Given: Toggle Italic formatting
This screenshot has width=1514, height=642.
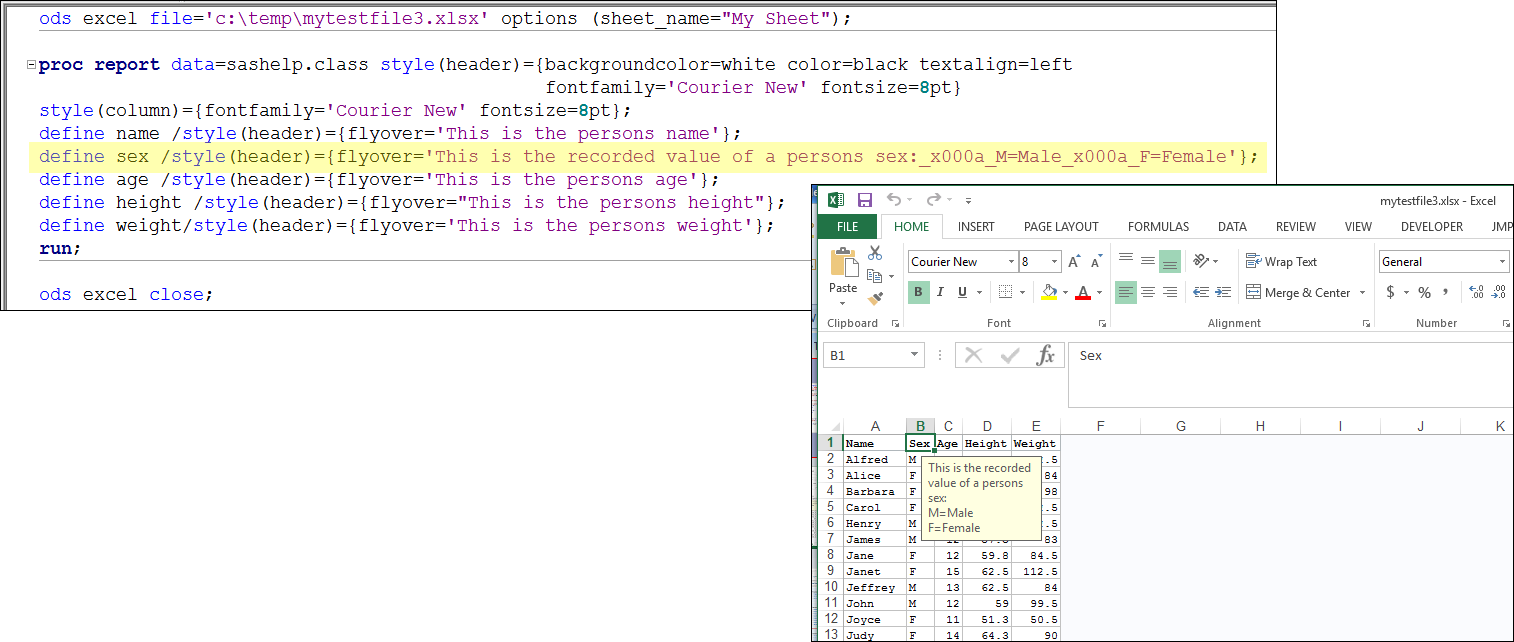Looking at the screenshot, I should click(x=940, y=293).
